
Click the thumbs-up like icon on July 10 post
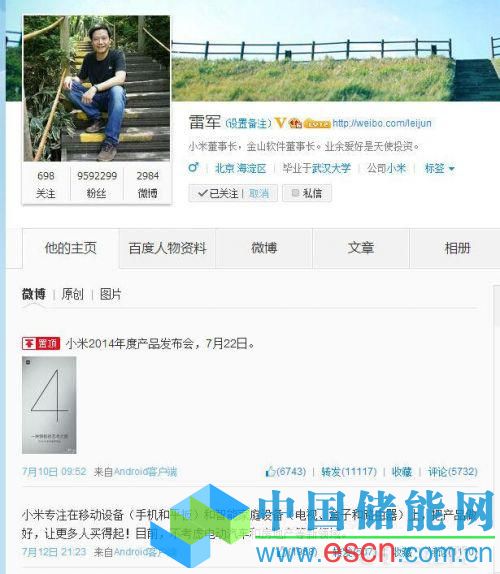coord(270,472)
